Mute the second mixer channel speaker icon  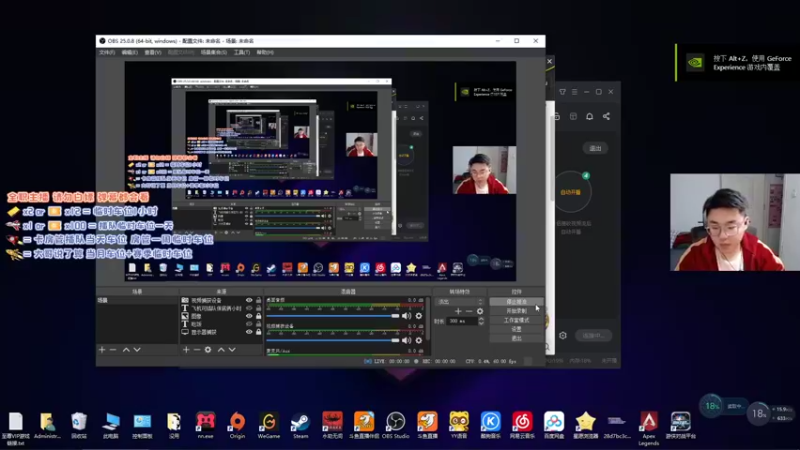(x=407, y=340)
